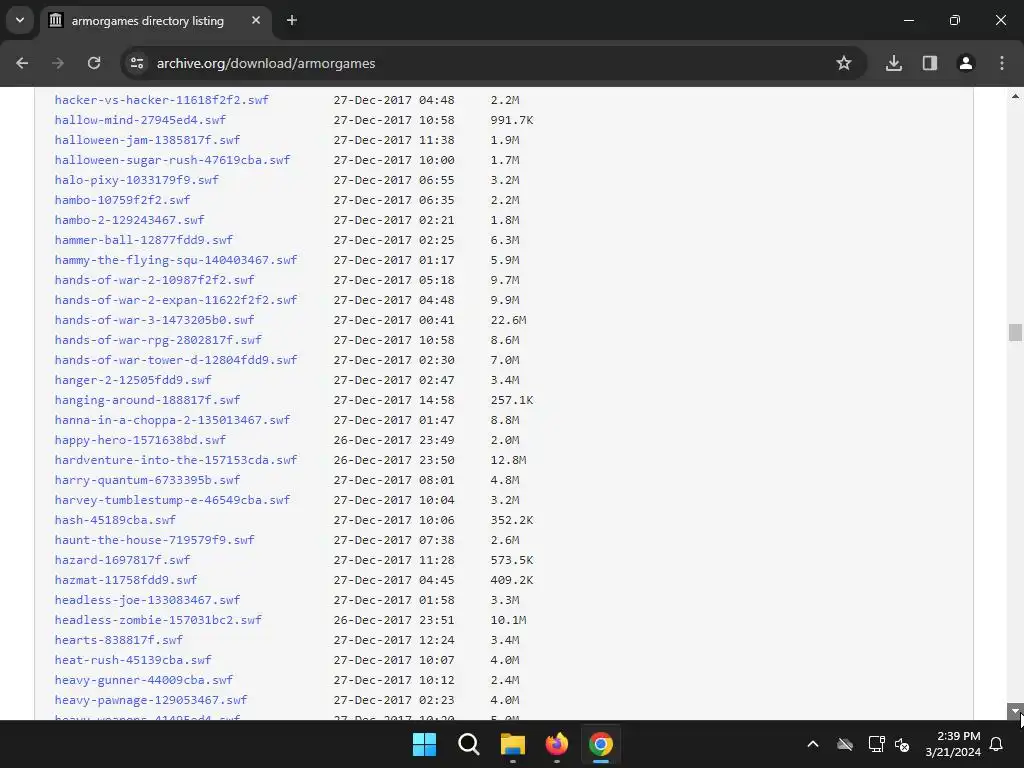The height and width of the screenshot is (768, 1024).
Task: Open hanging-around-188817f.swf link
Action: point(148,400)
